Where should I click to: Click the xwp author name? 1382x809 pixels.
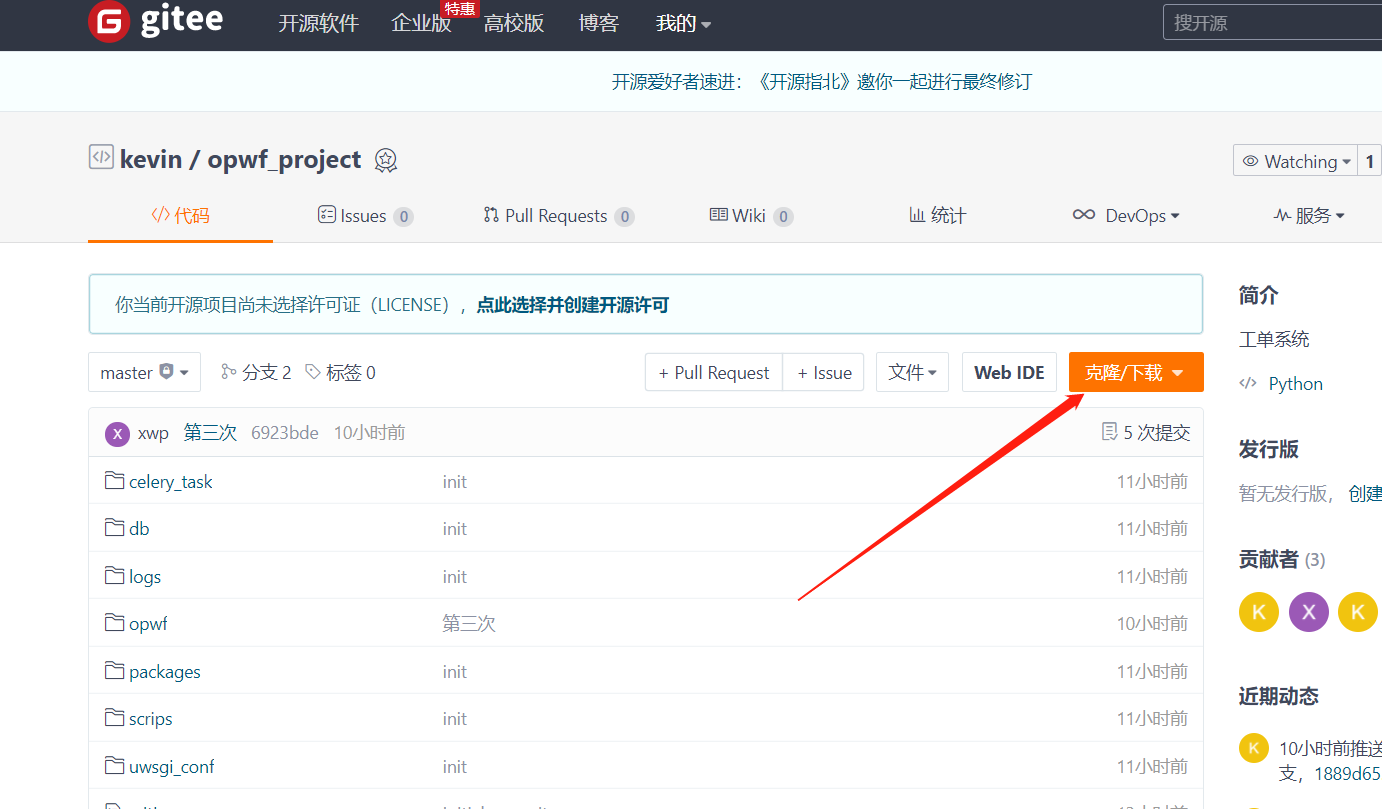point(154,432)
